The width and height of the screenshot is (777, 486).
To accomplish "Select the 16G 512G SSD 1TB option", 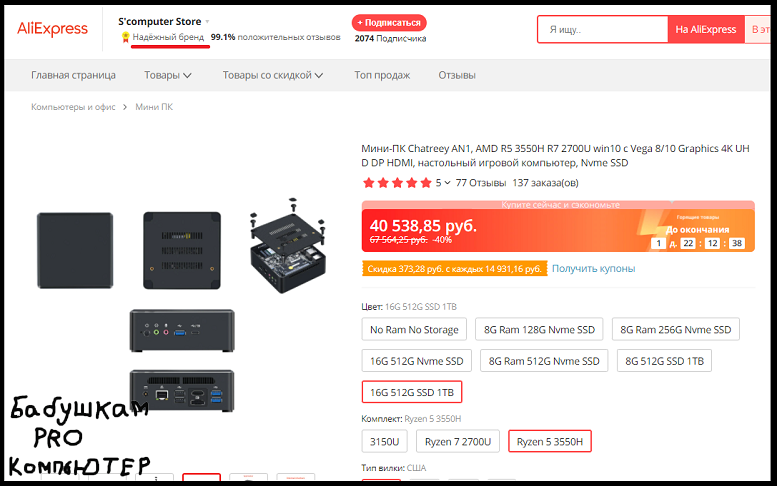I will pyautogui.click(x=412, y=392).
